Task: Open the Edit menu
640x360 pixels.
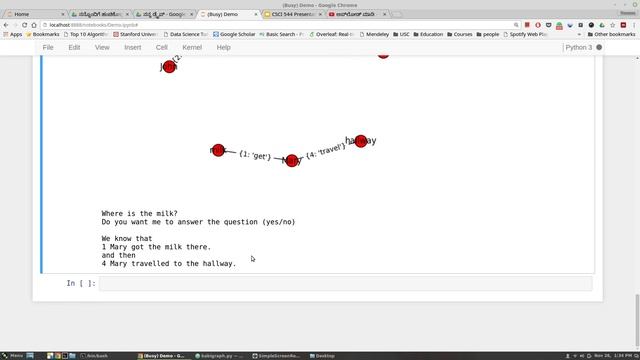Action: point(74,47)
